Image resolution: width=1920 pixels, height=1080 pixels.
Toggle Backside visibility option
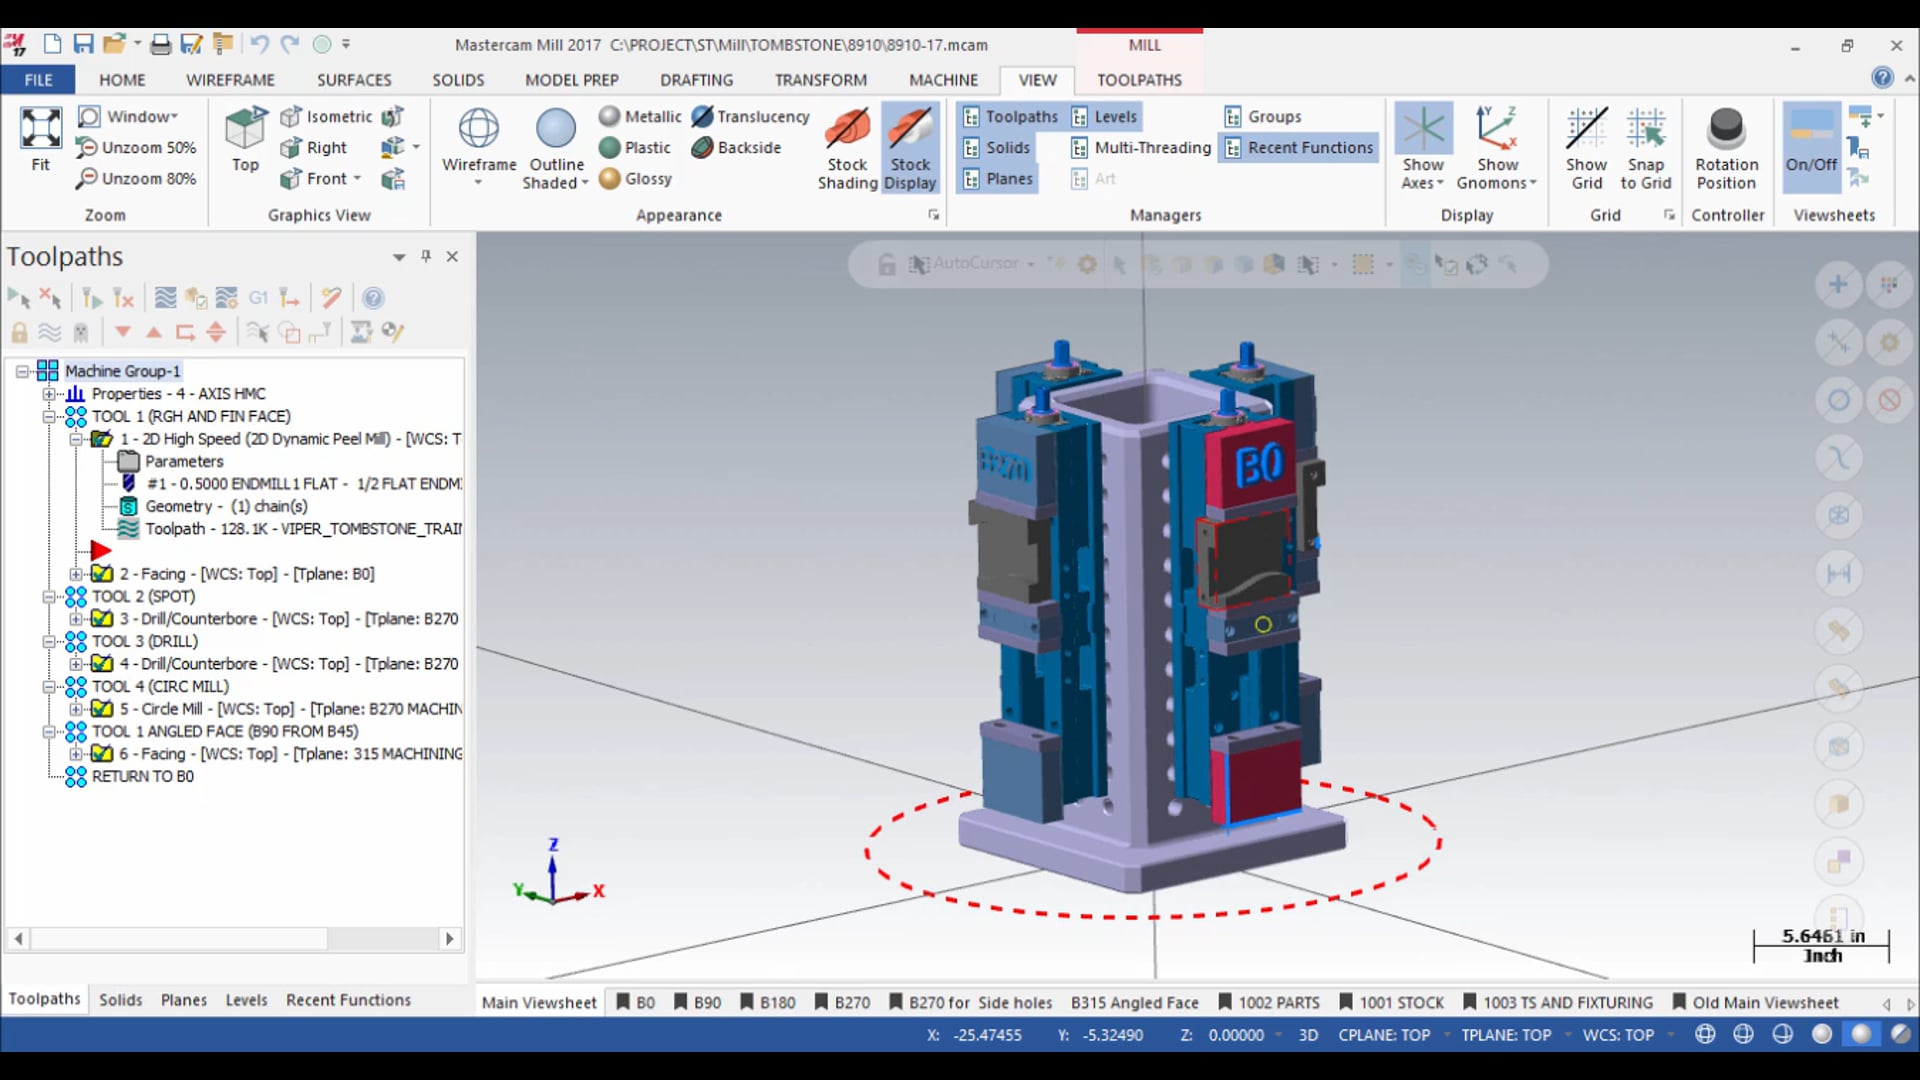pyautogui.click(x=736, y=146)
